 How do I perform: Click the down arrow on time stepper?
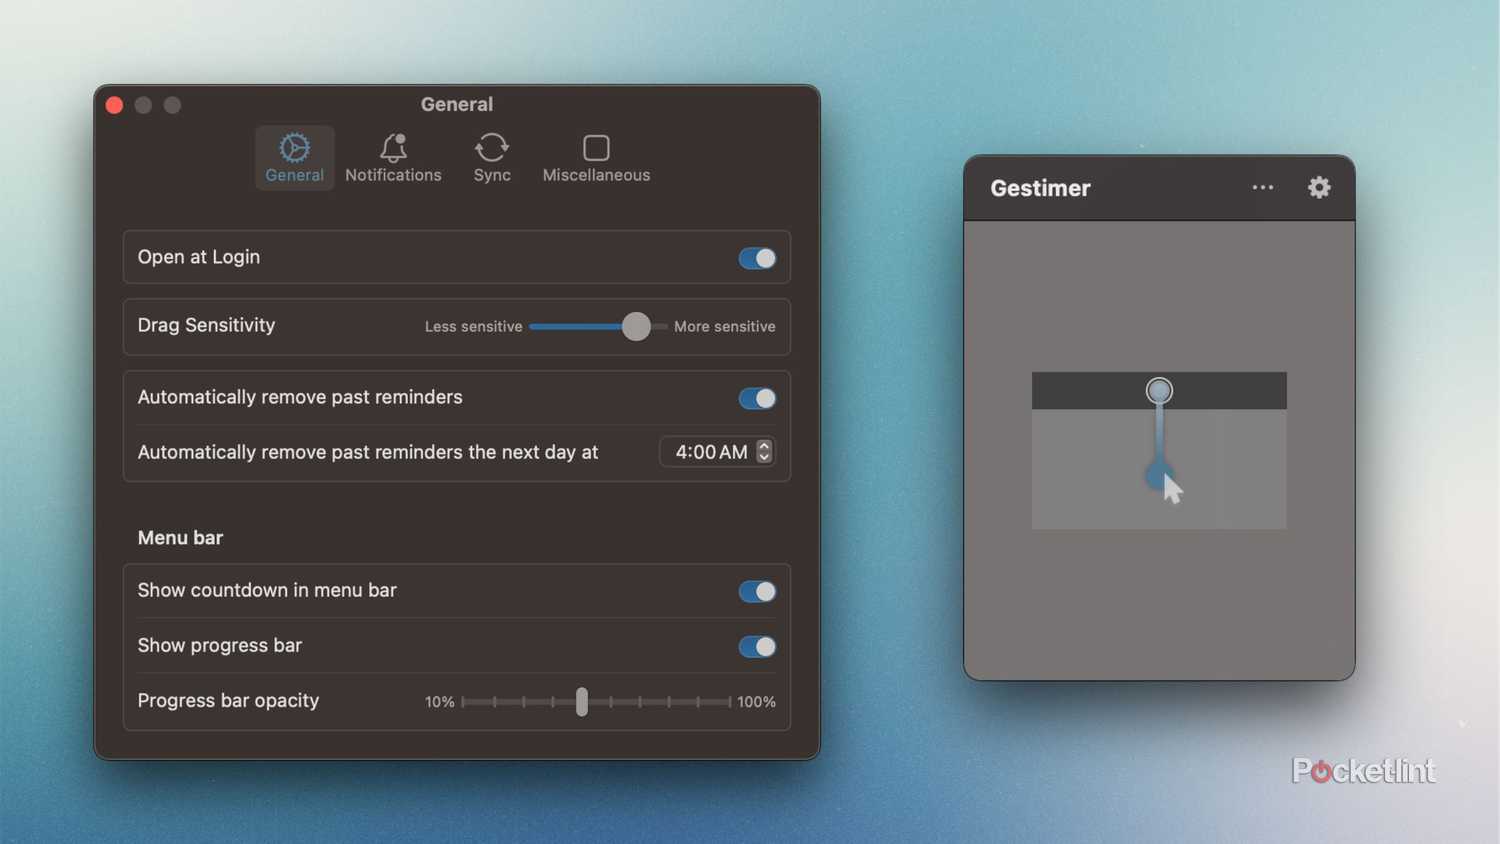[x=763, y=457]
